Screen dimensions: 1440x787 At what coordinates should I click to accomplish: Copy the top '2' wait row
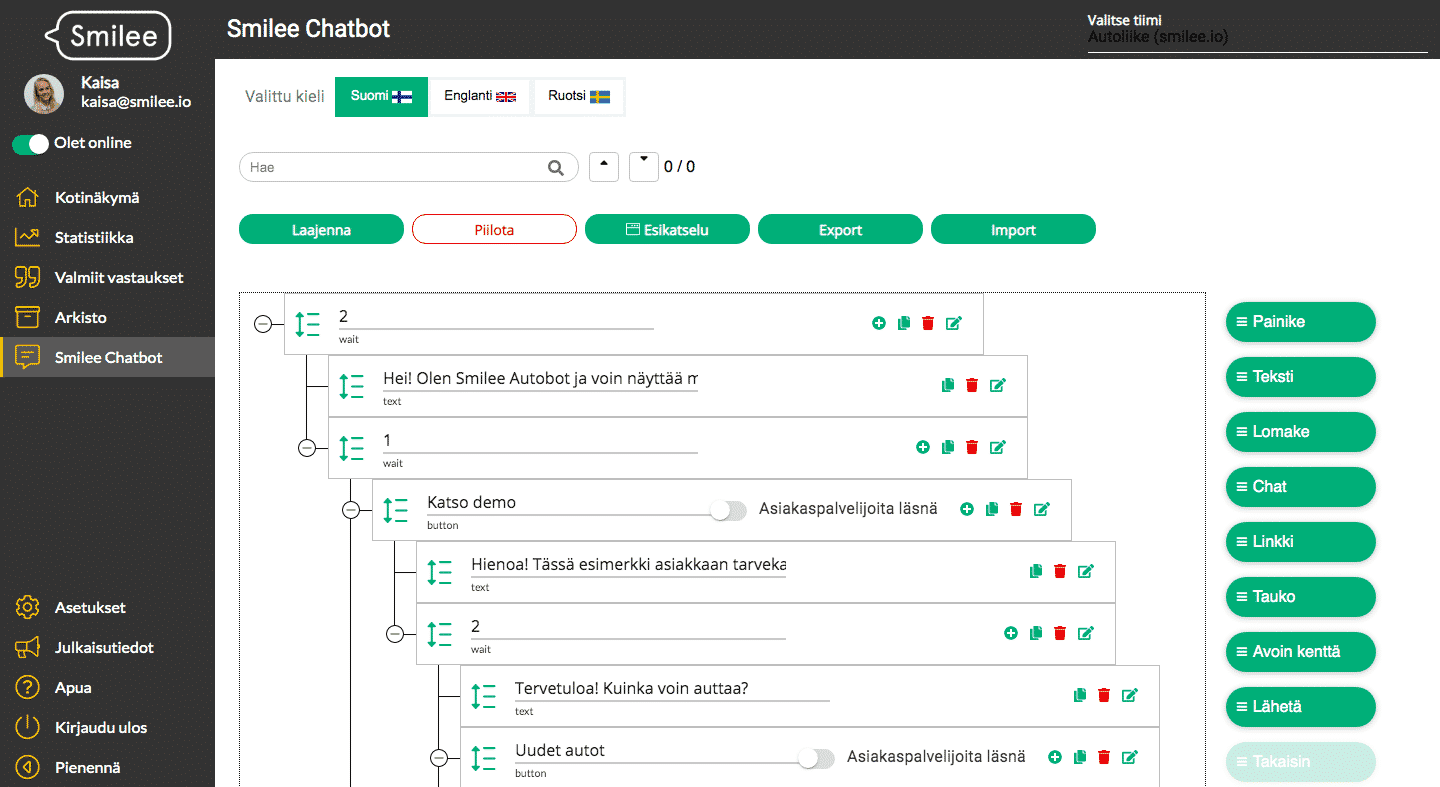pyautogui.click(x=904, y=323)
